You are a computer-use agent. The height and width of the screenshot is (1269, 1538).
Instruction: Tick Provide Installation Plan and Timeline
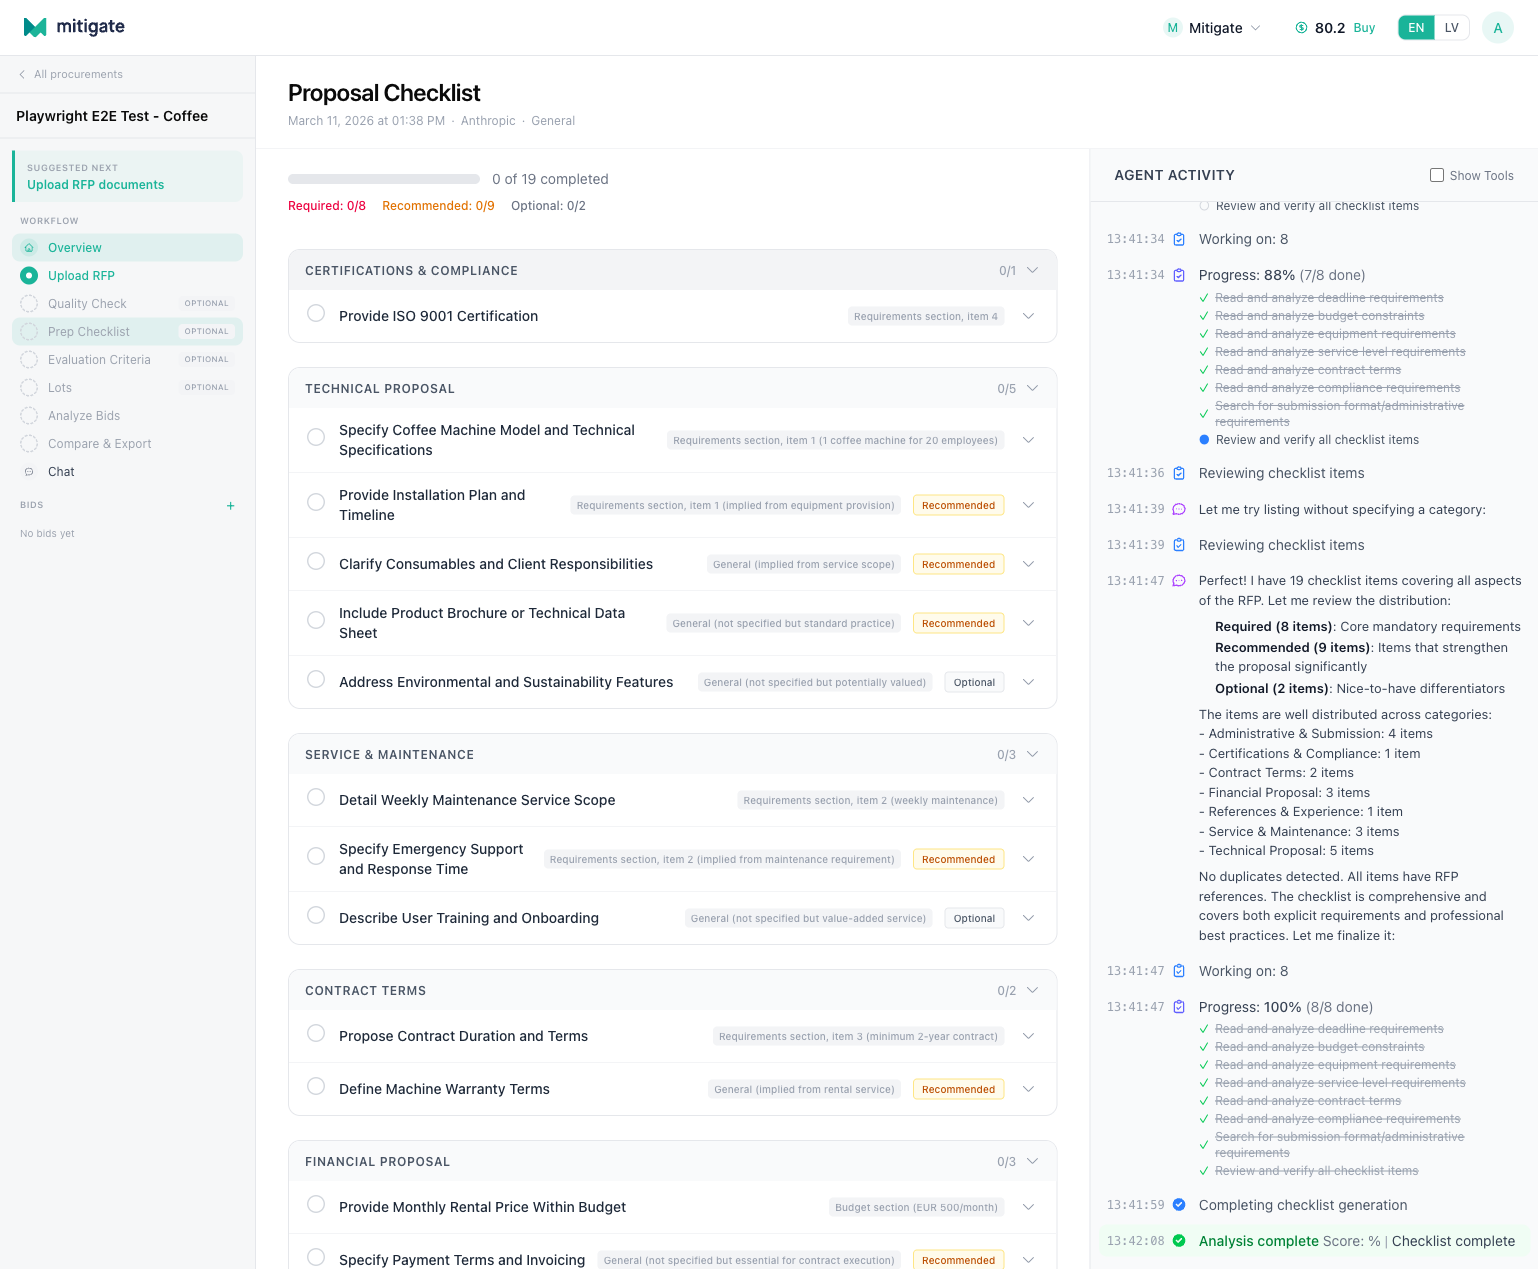316,502
